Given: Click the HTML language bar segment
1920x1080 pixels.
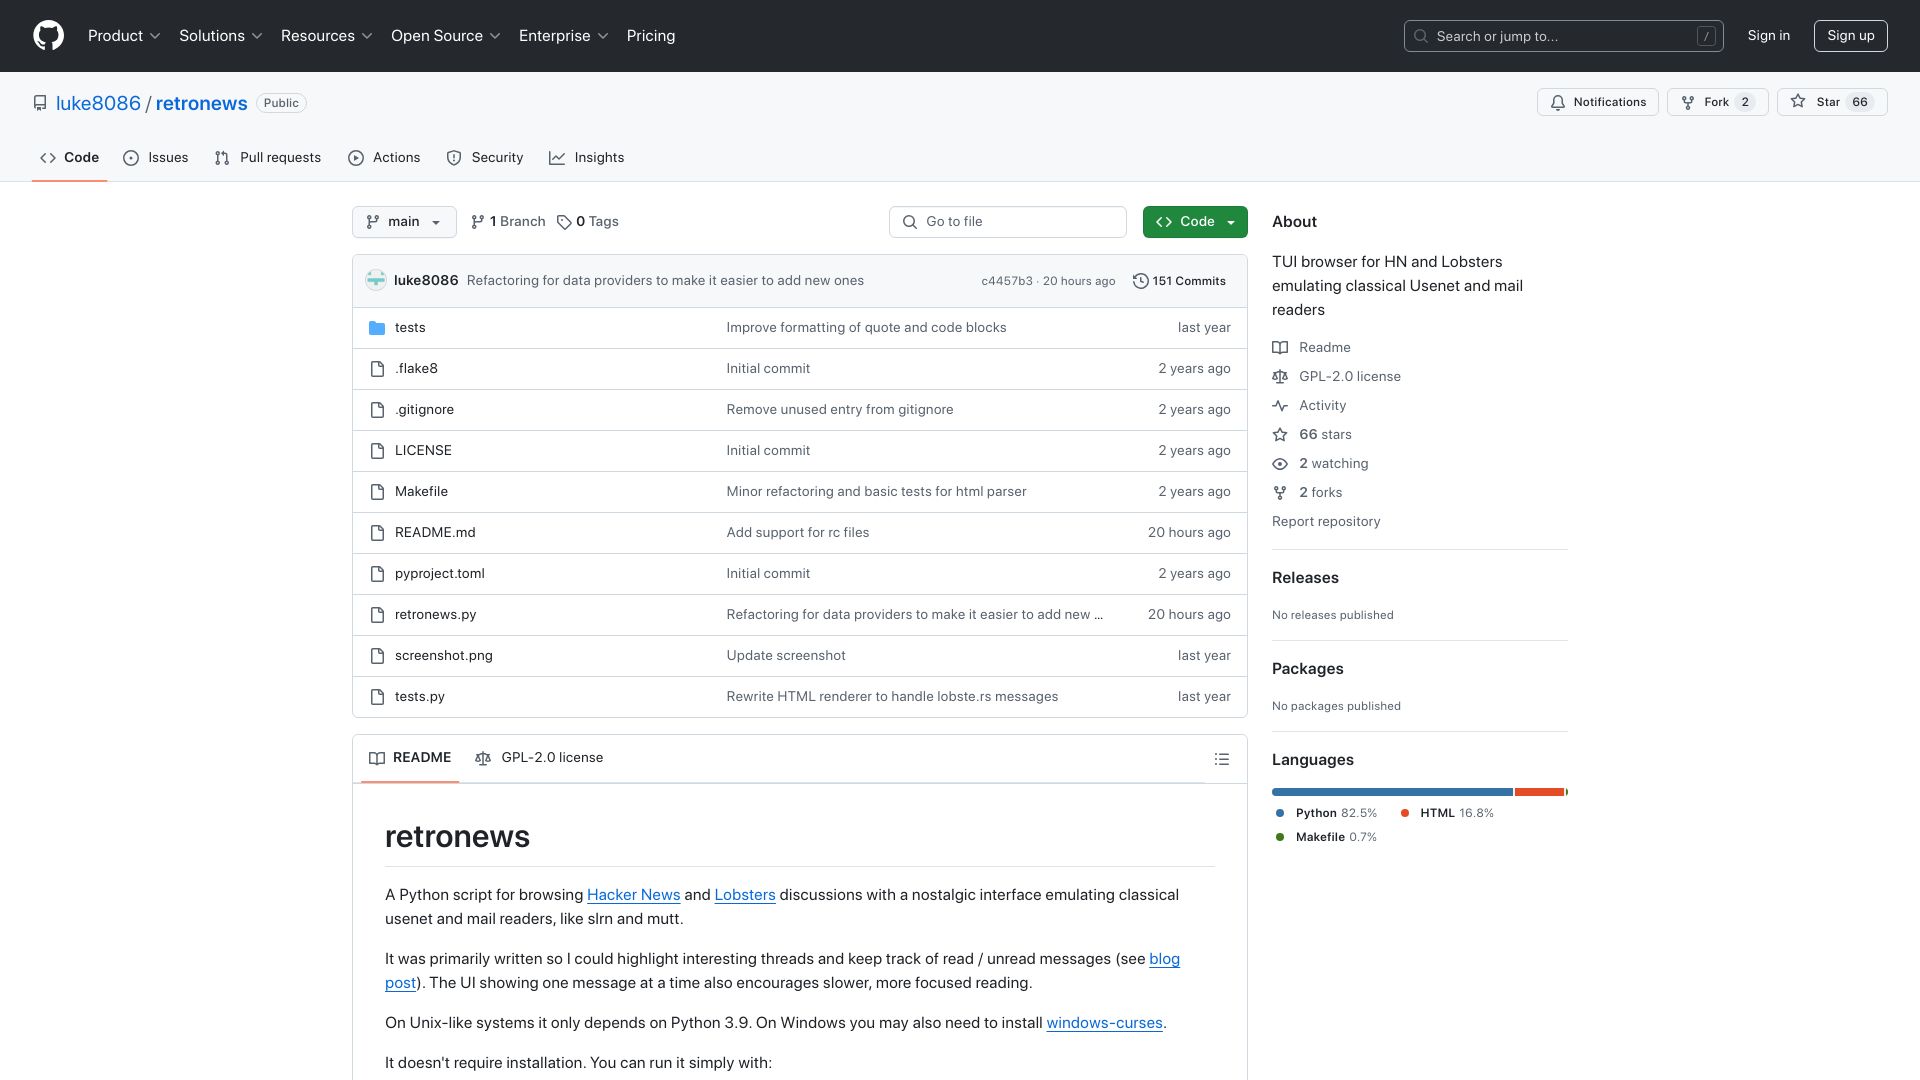Looking at the screenshot, I should 1539,792.
